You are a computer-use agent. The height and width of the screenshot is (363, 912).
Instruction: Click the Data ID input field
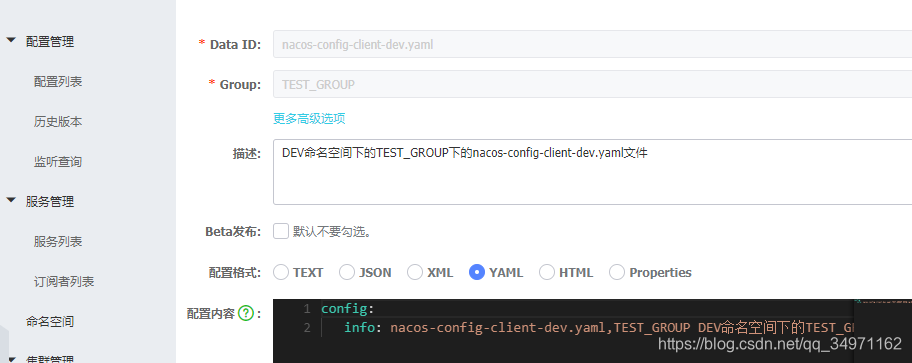[x=592, y=44]
